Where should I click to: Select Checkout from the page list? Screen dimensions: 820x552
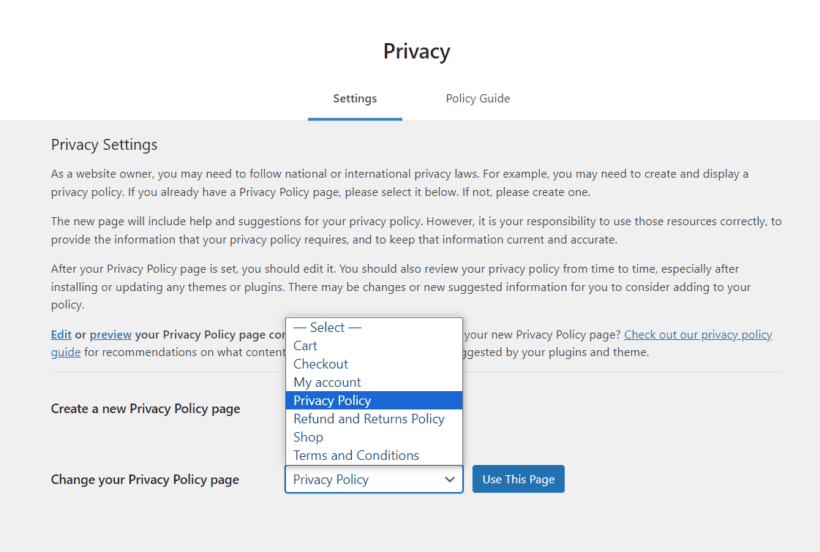(374, 364)
